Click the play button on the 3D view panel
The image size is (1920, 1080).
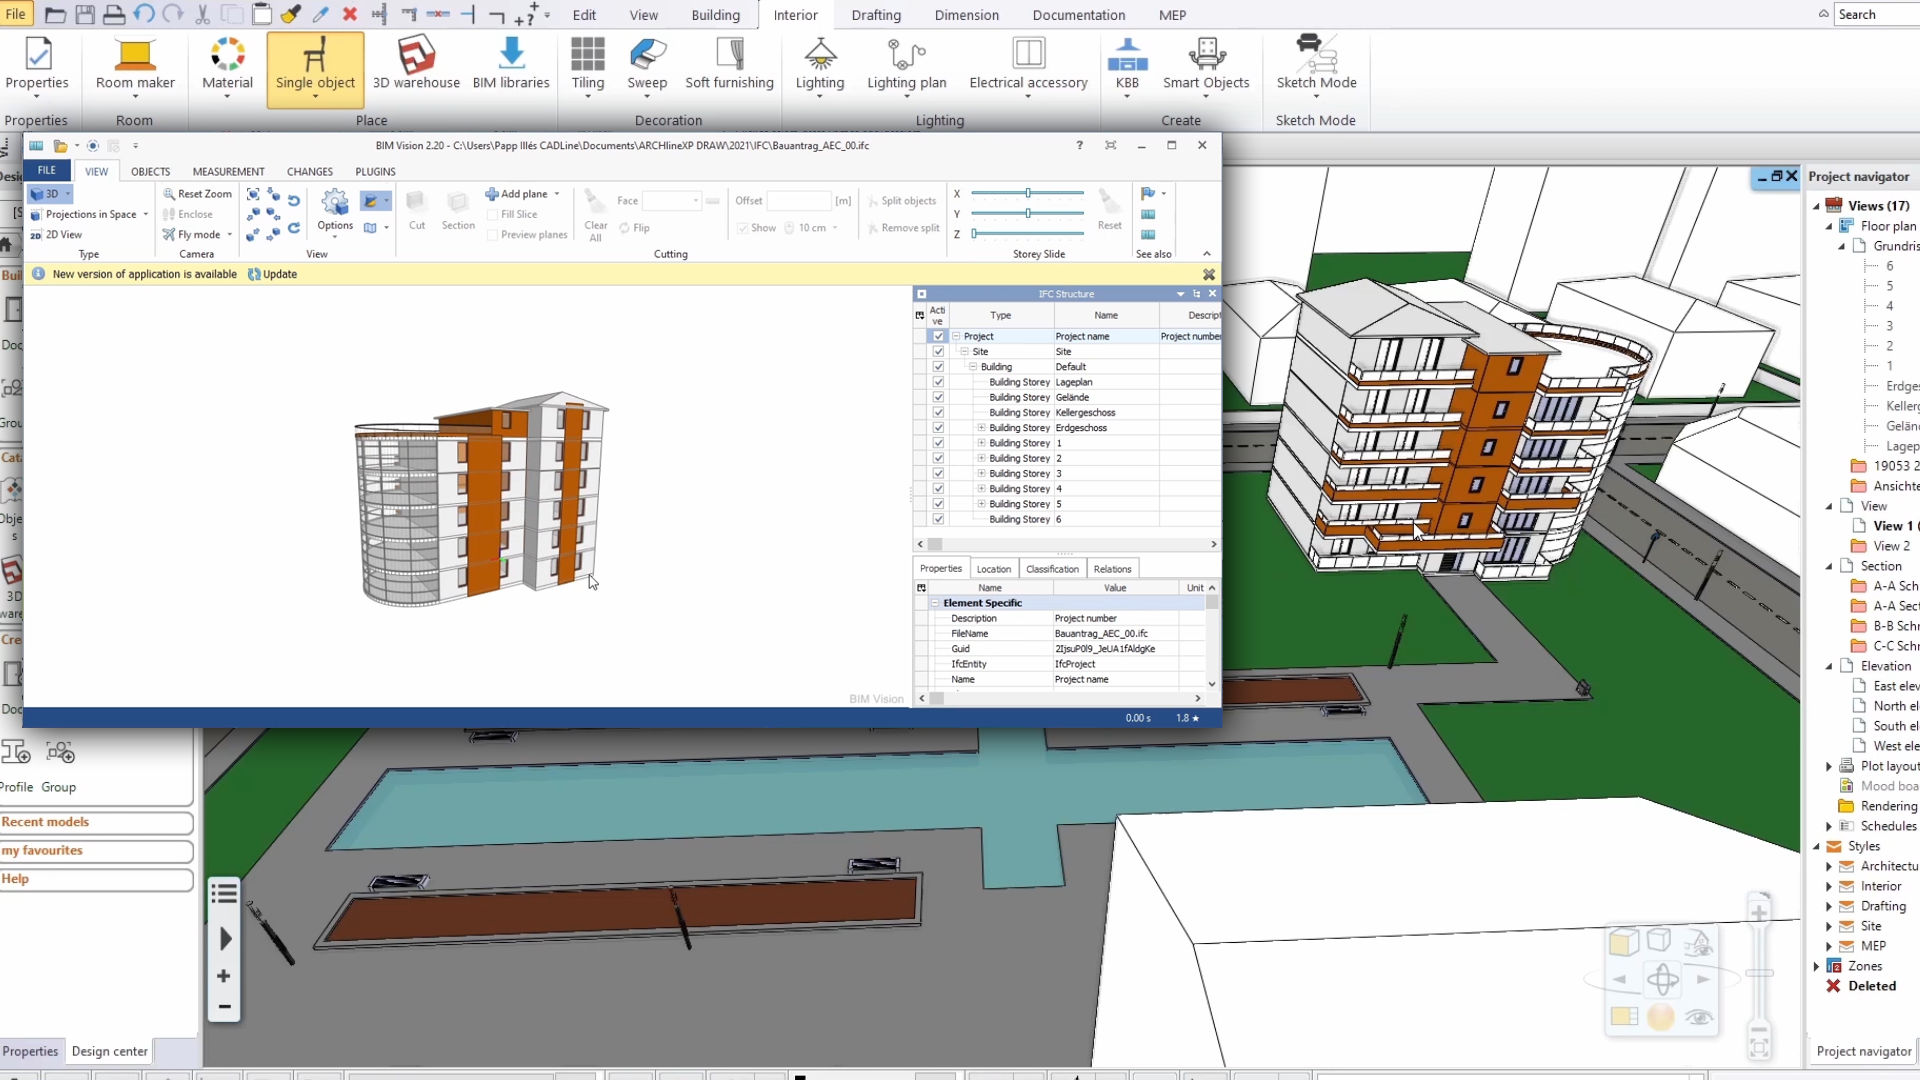tap(225, 938)
